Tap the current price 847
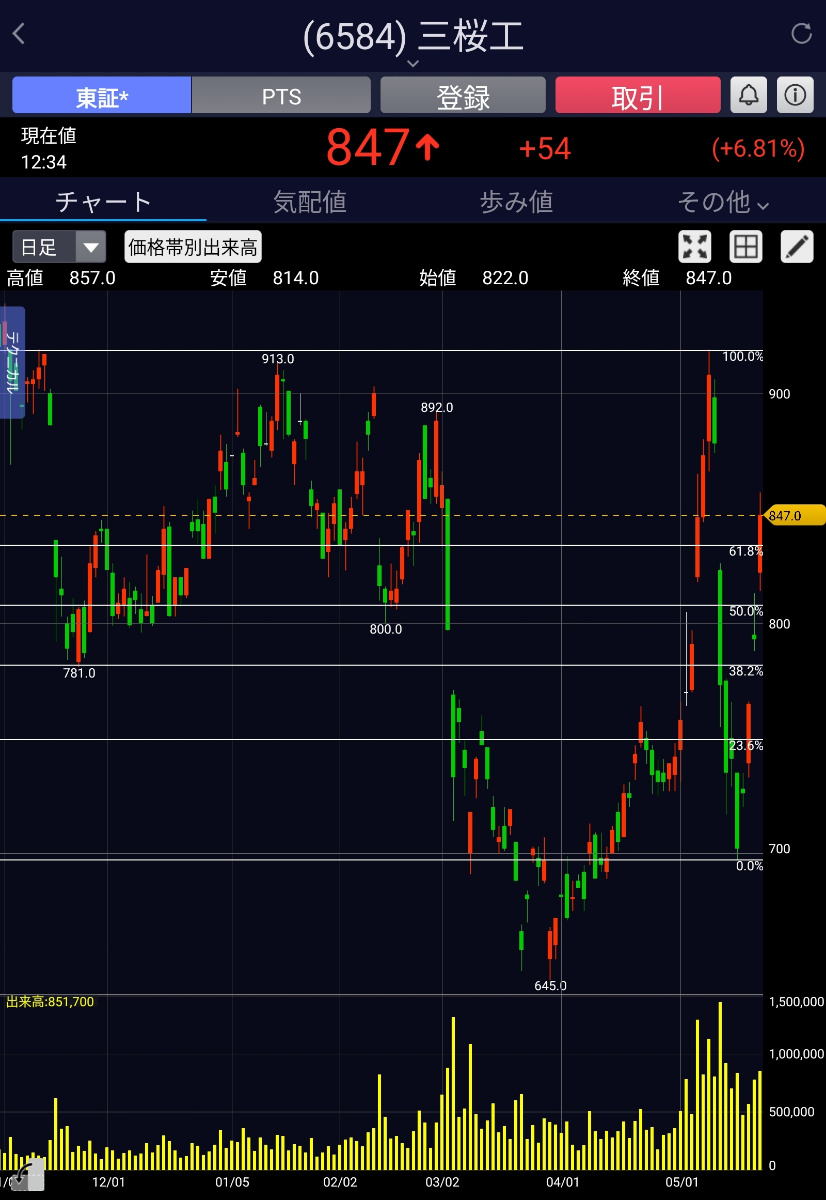Image resolution: width=826 pixels, height=1200 pixels. pyautogui.click(x=368, y=148)
